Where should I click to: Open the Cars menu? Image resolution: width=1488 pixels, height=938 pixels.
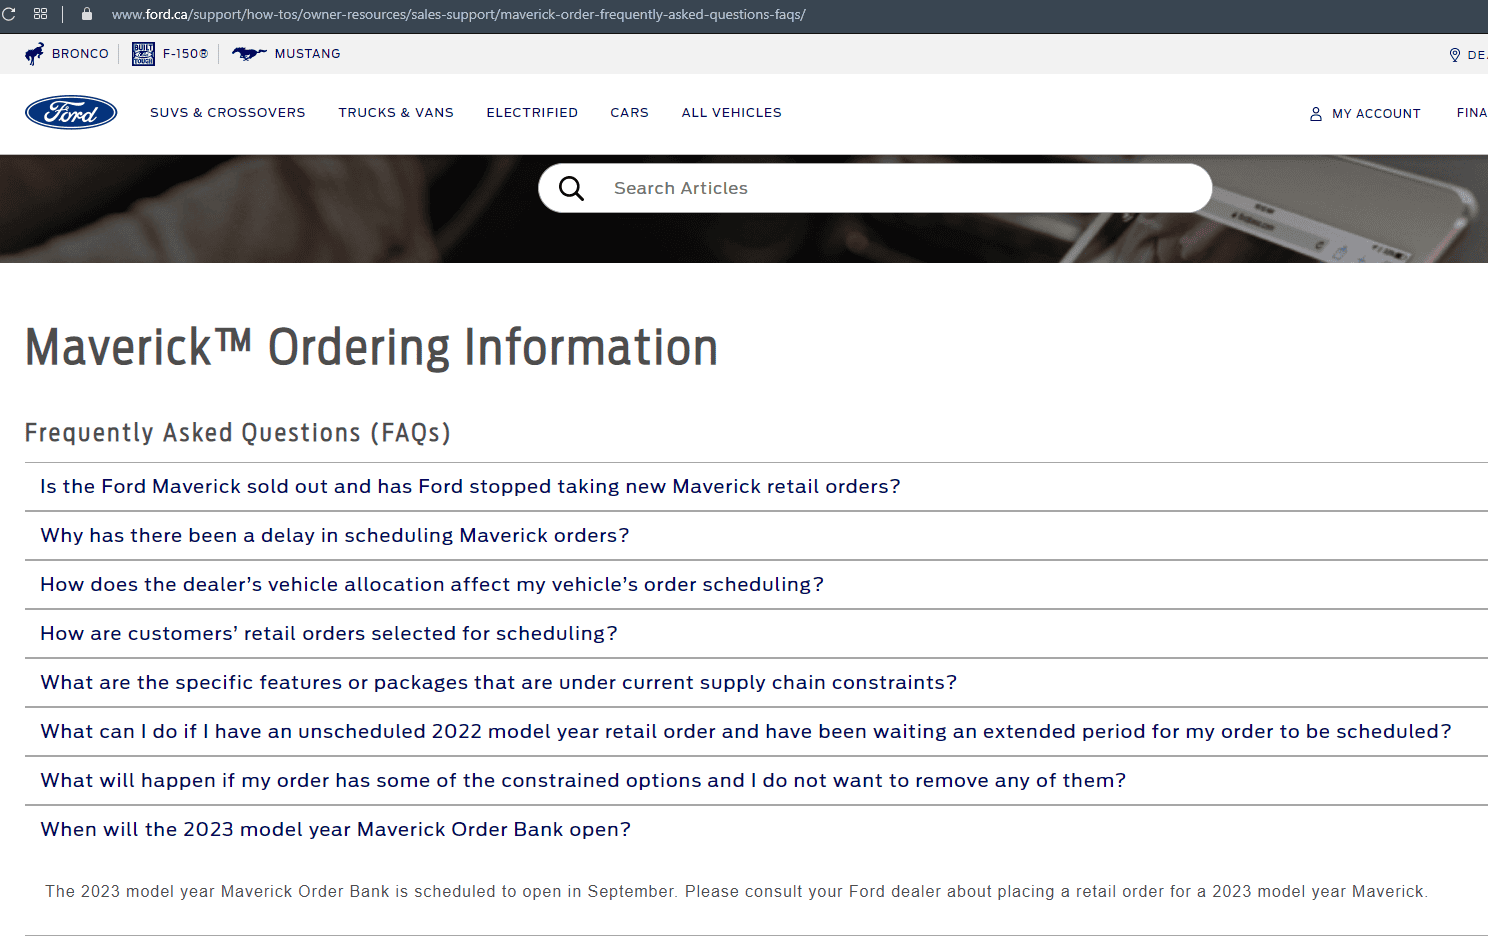tap(630, 113)
